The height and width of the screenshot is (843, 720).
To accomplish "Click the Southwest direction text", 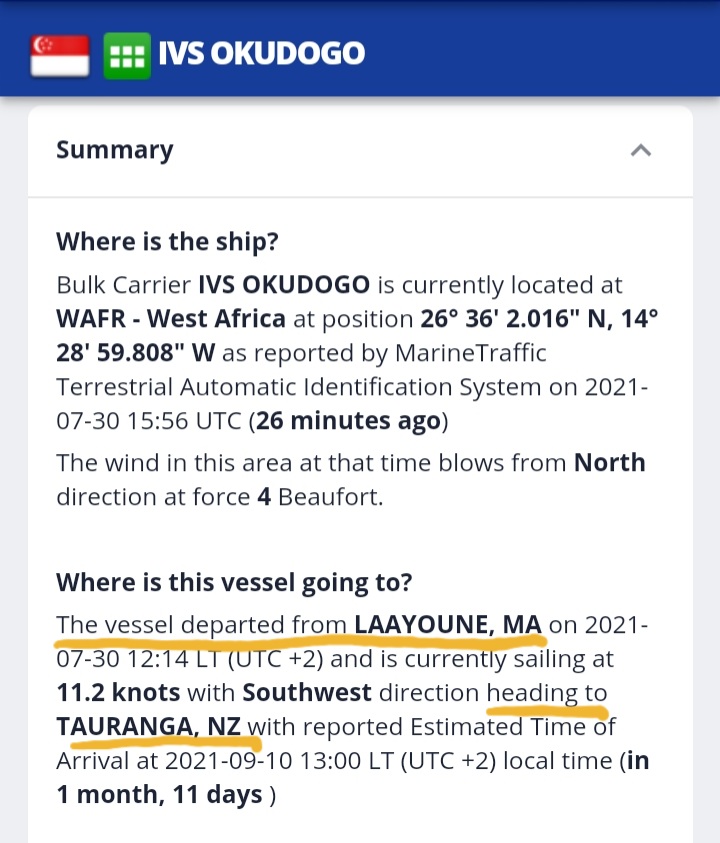I will point(307,692).
